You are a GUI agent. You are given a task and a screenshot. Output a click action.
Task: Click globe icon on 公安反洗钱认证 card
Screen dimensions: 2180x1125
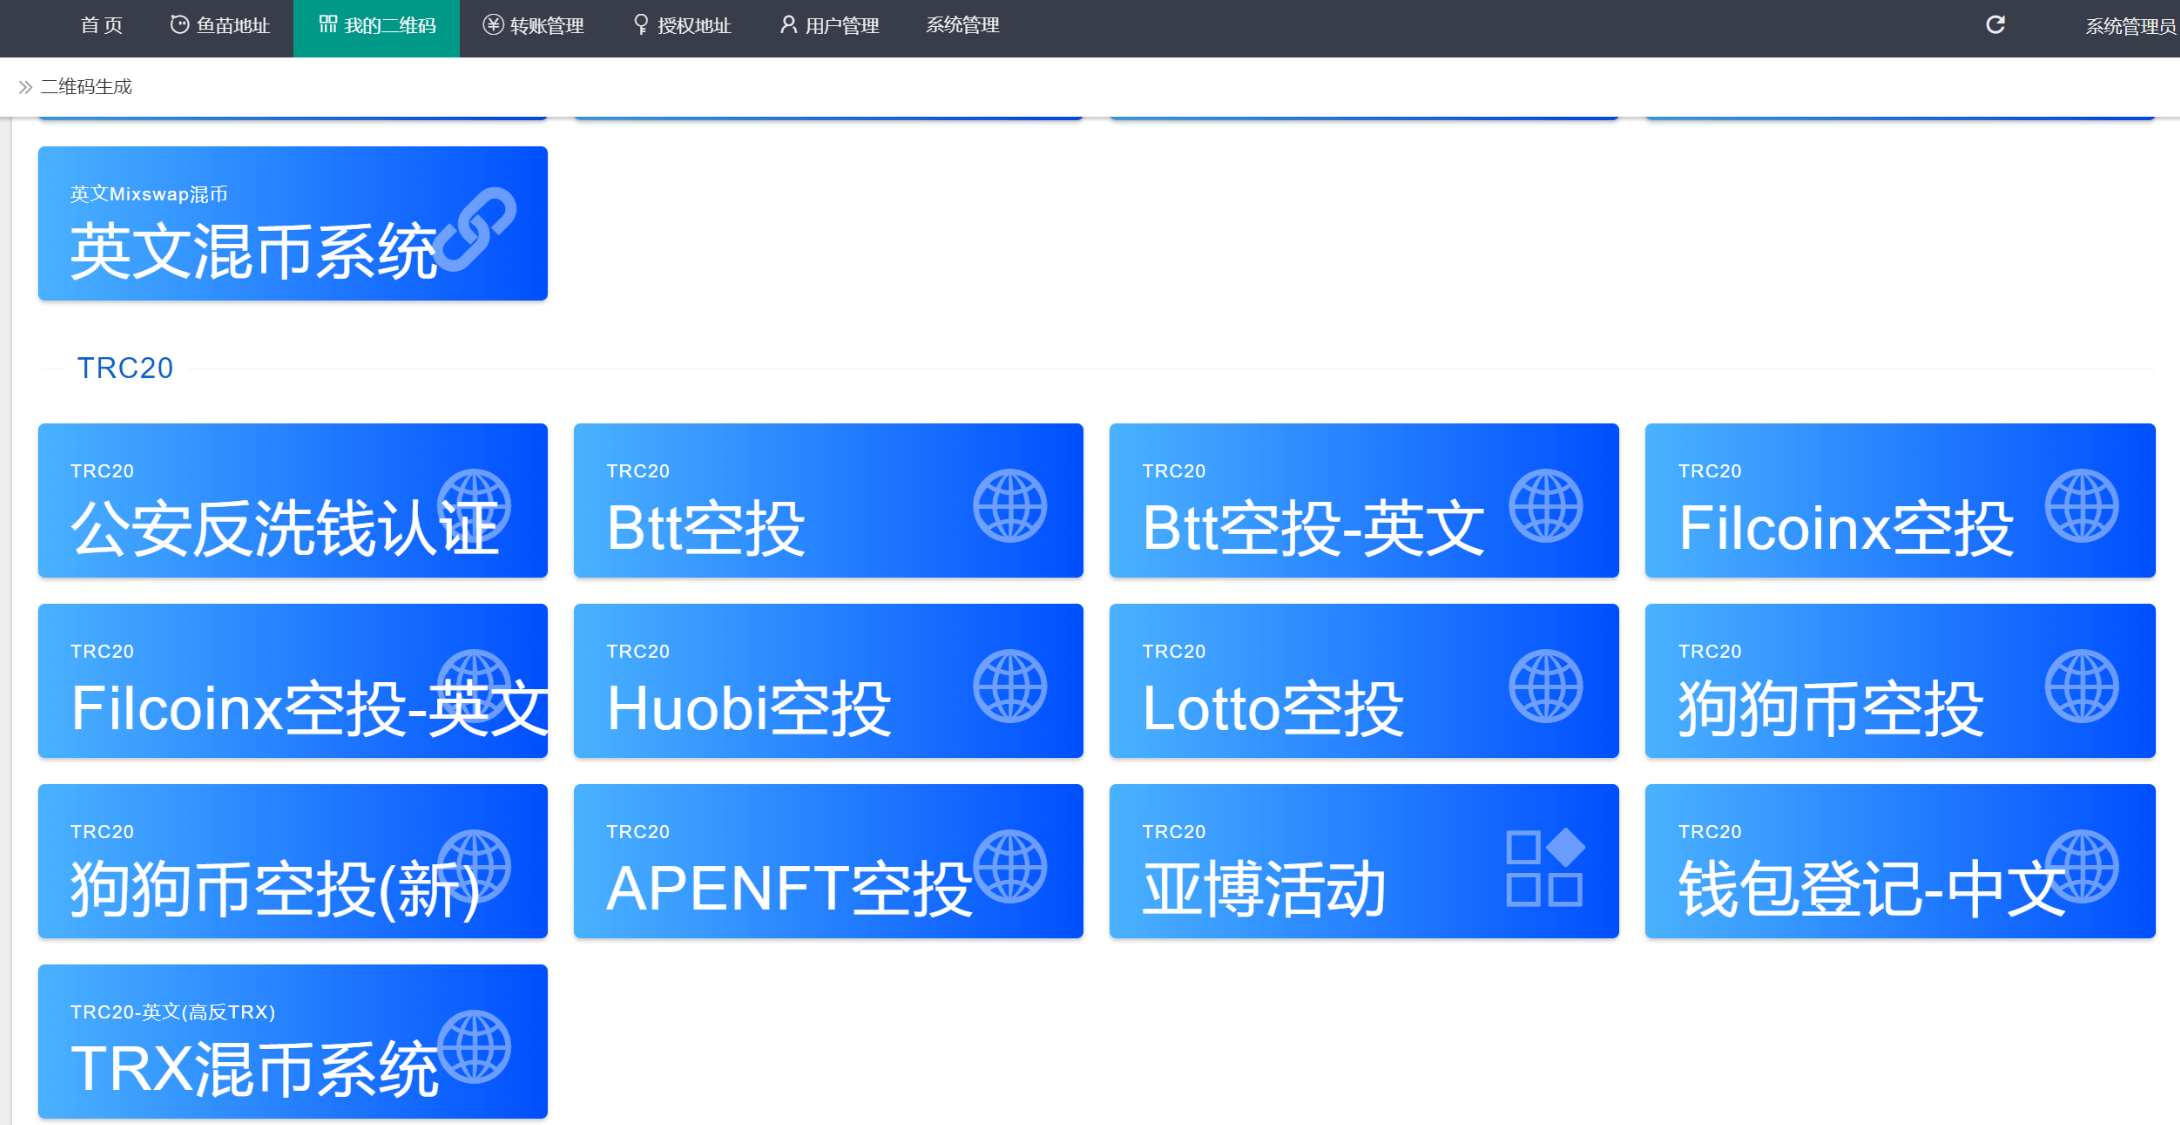click(x=475, y=506)
